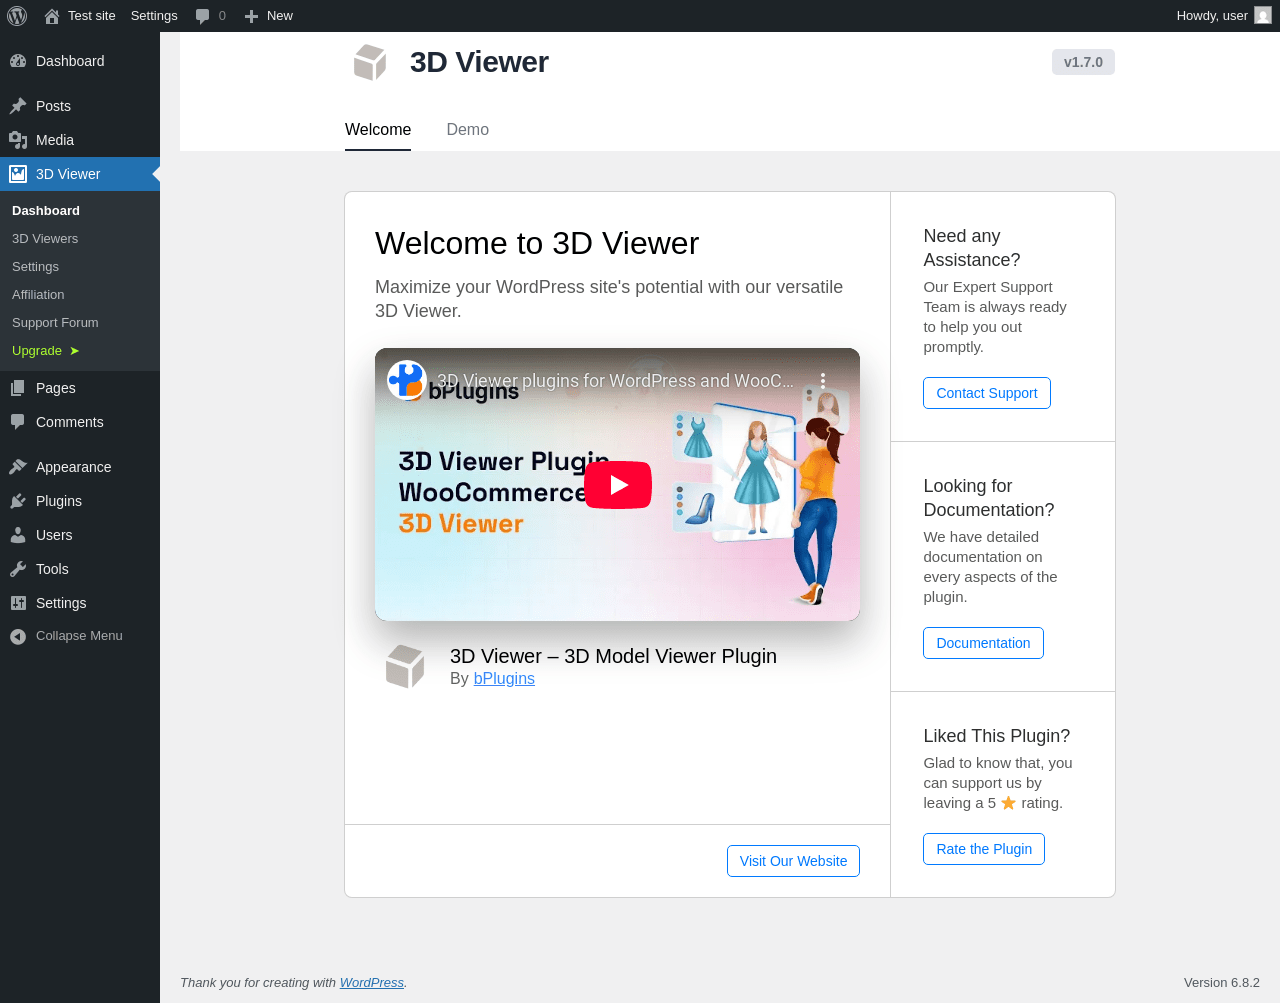Screen dimensions: 1280x1003
Task: Open the video three-dot options menu
Action: [823, 381]
